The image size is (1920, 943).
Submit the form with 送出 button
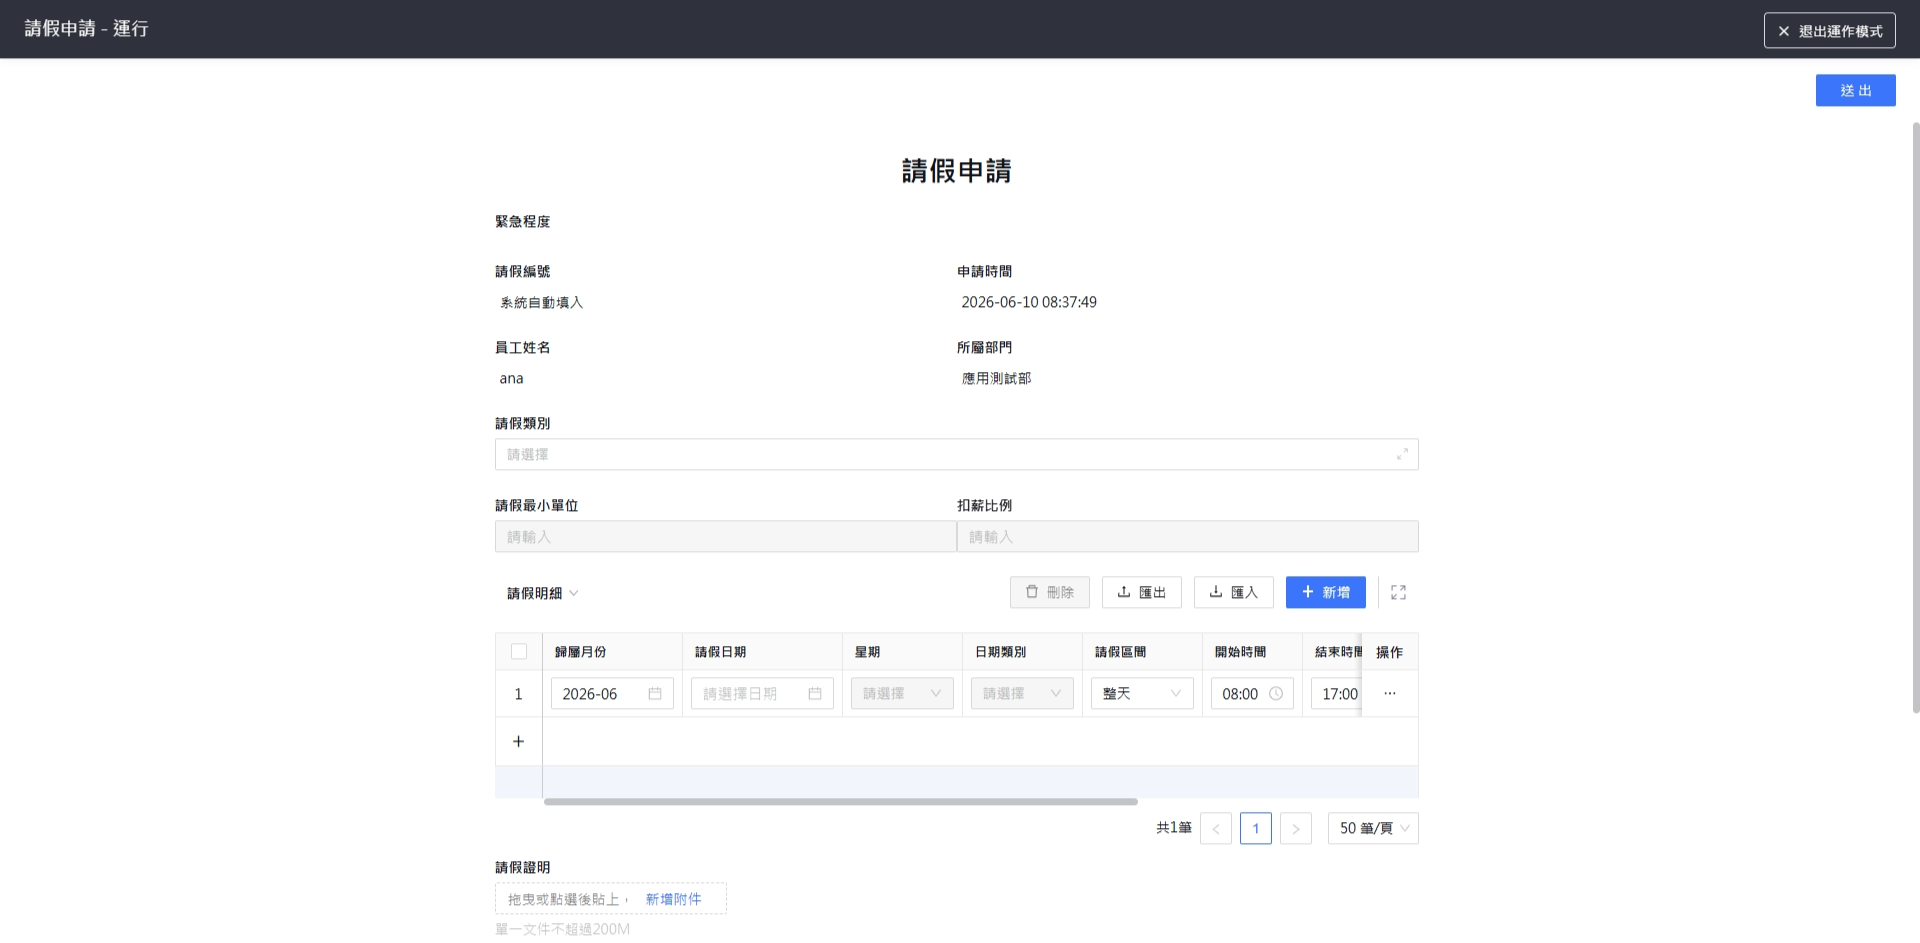pyautogui.click(x=1855, y=90)
